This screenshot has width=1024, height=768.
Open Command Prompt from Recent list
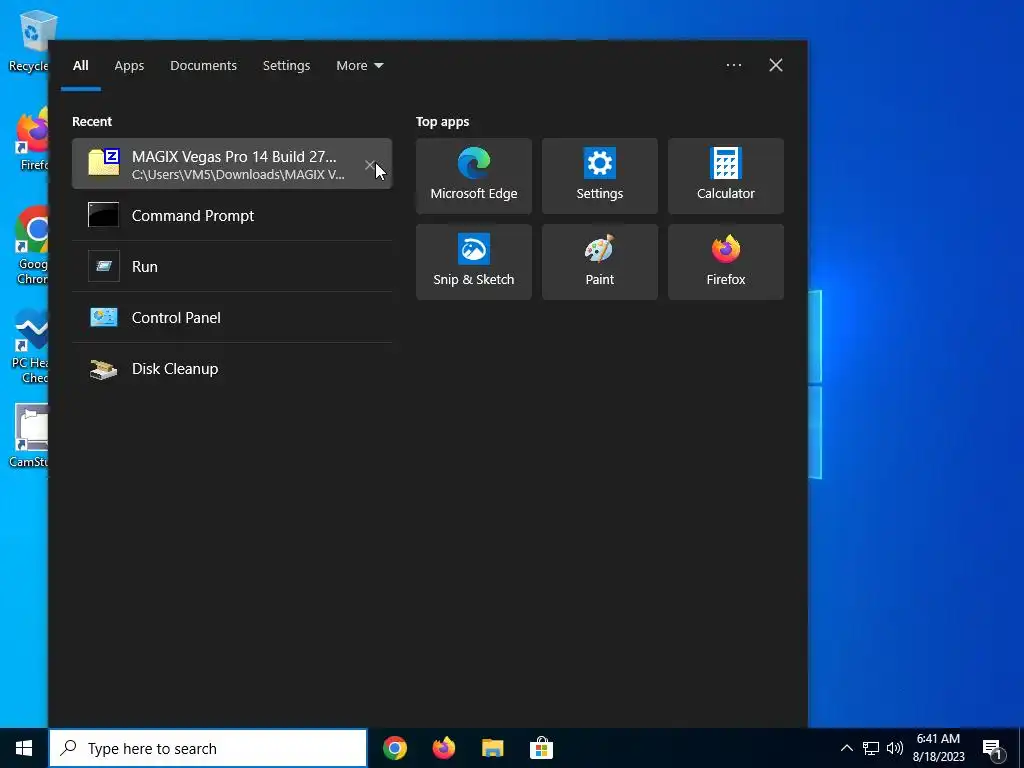232,215
